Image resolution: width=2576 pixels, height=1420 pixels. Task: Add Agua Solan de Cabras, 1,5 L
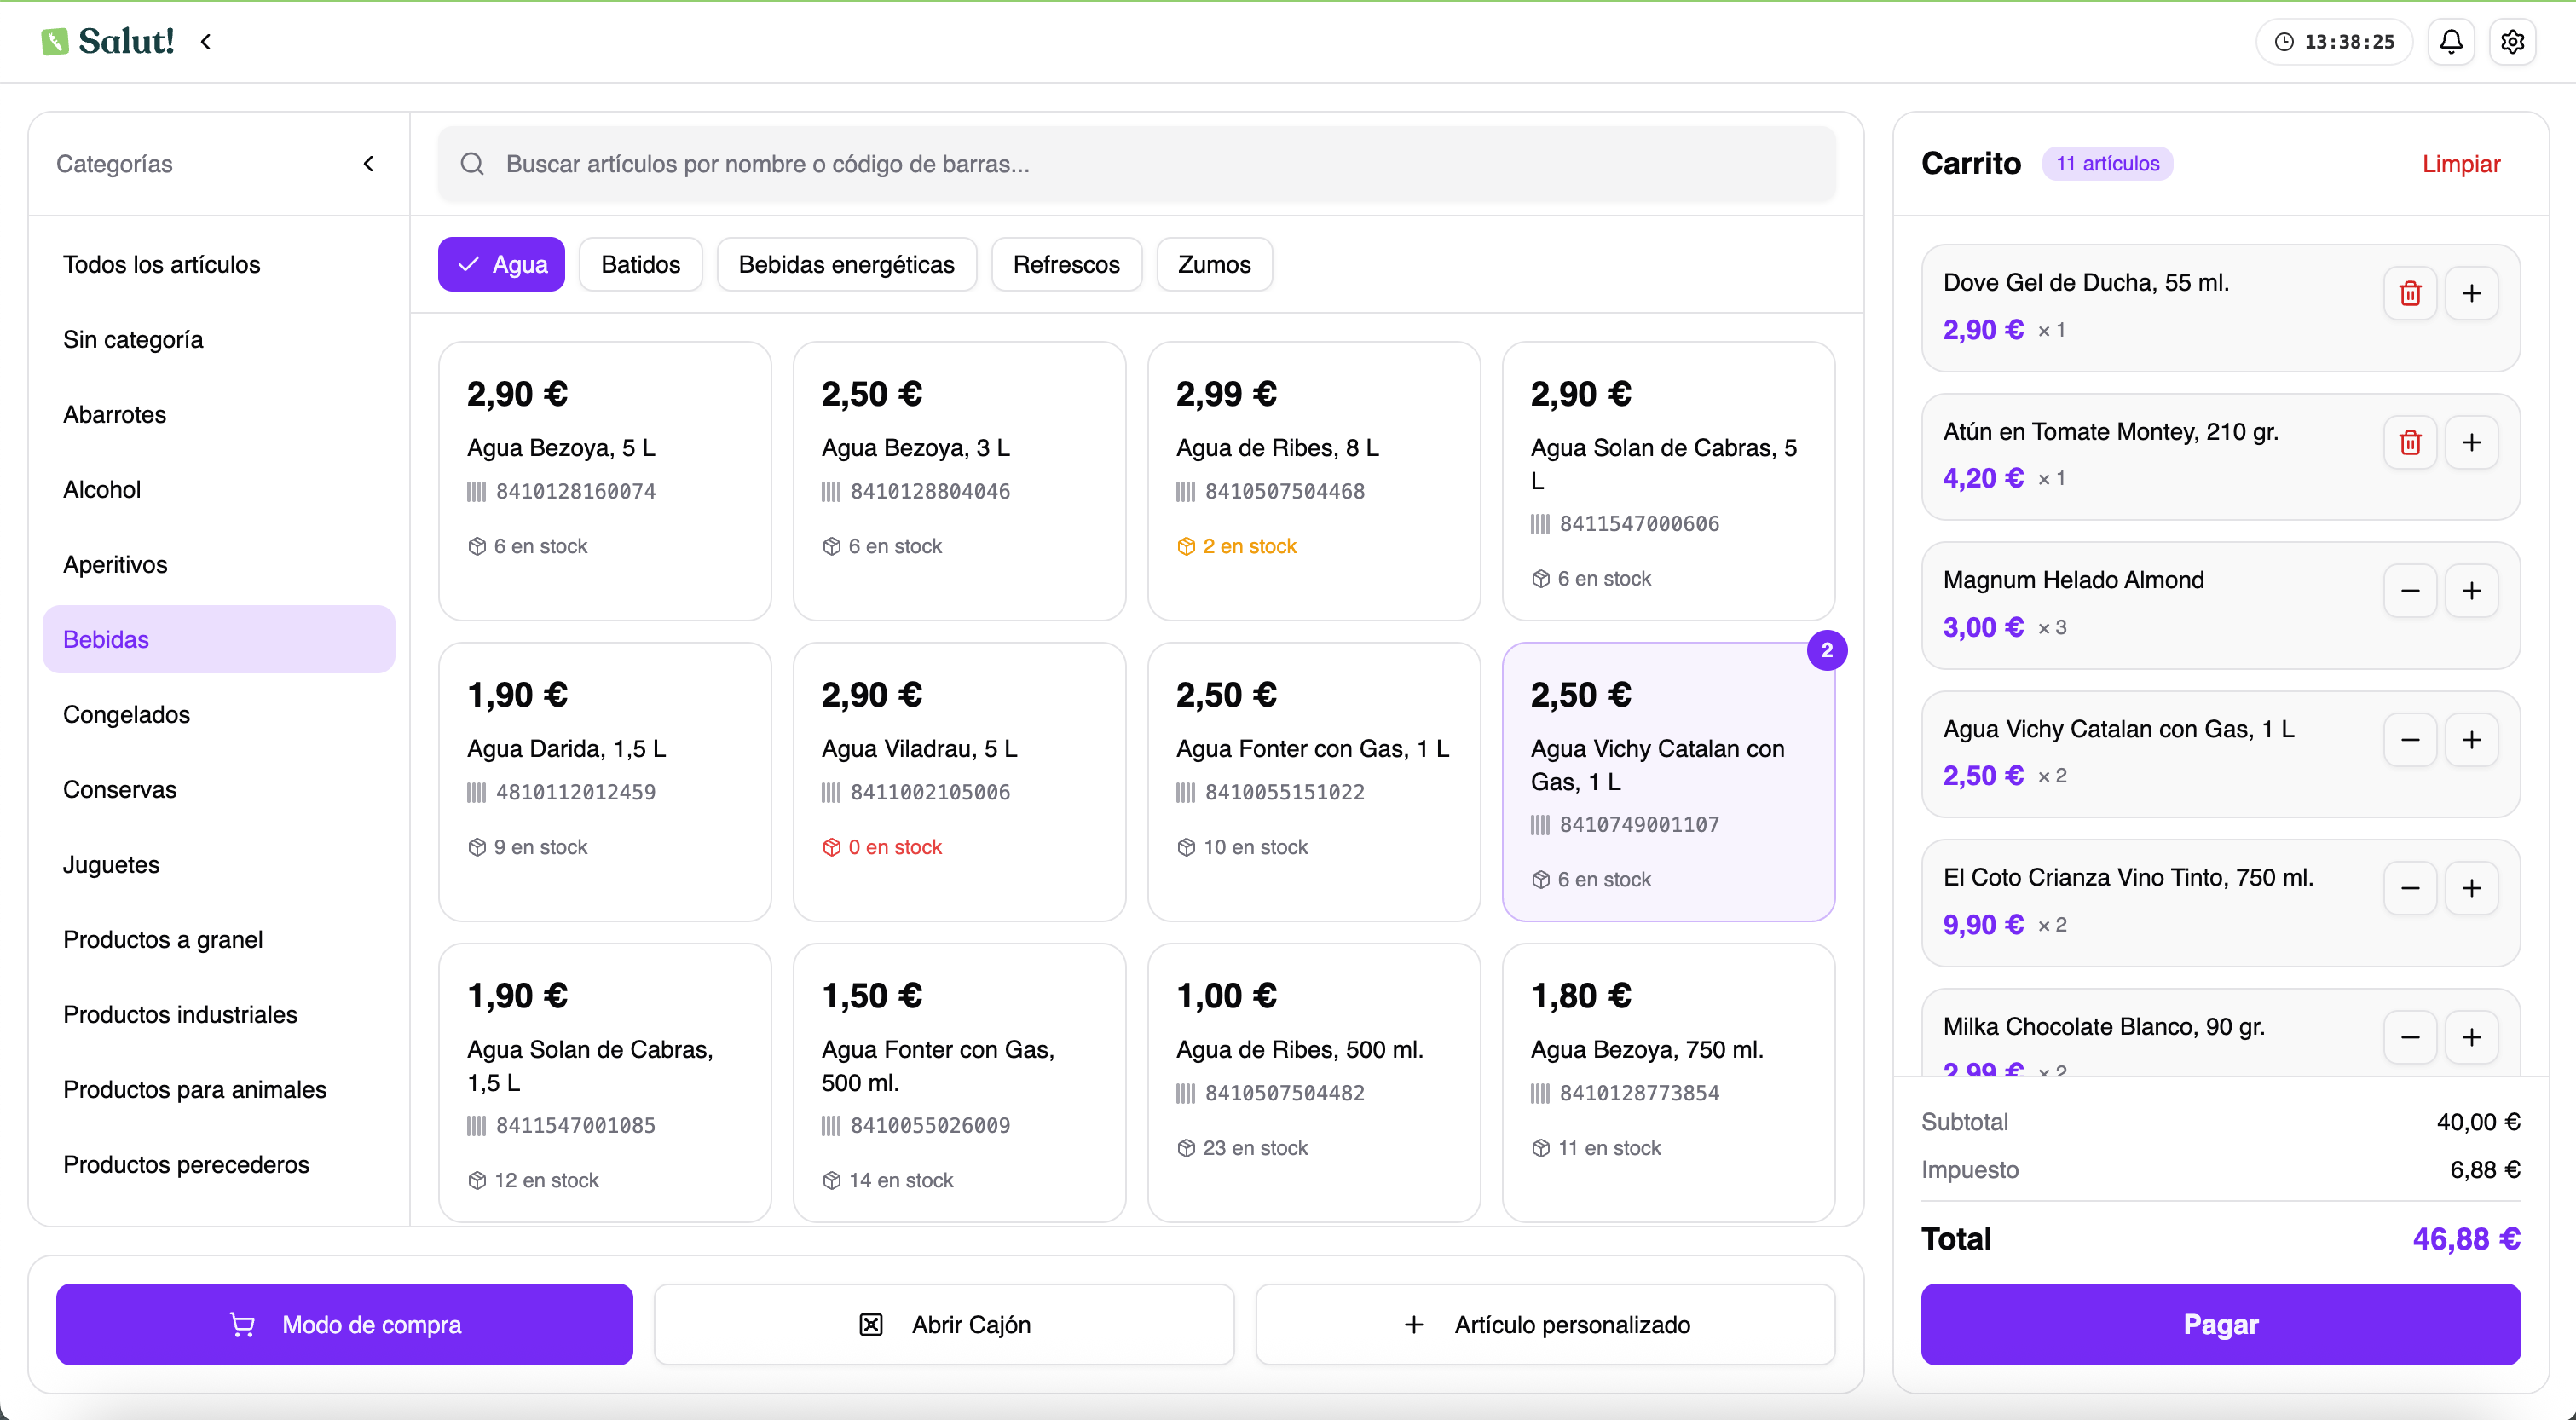pos(604,1083)
